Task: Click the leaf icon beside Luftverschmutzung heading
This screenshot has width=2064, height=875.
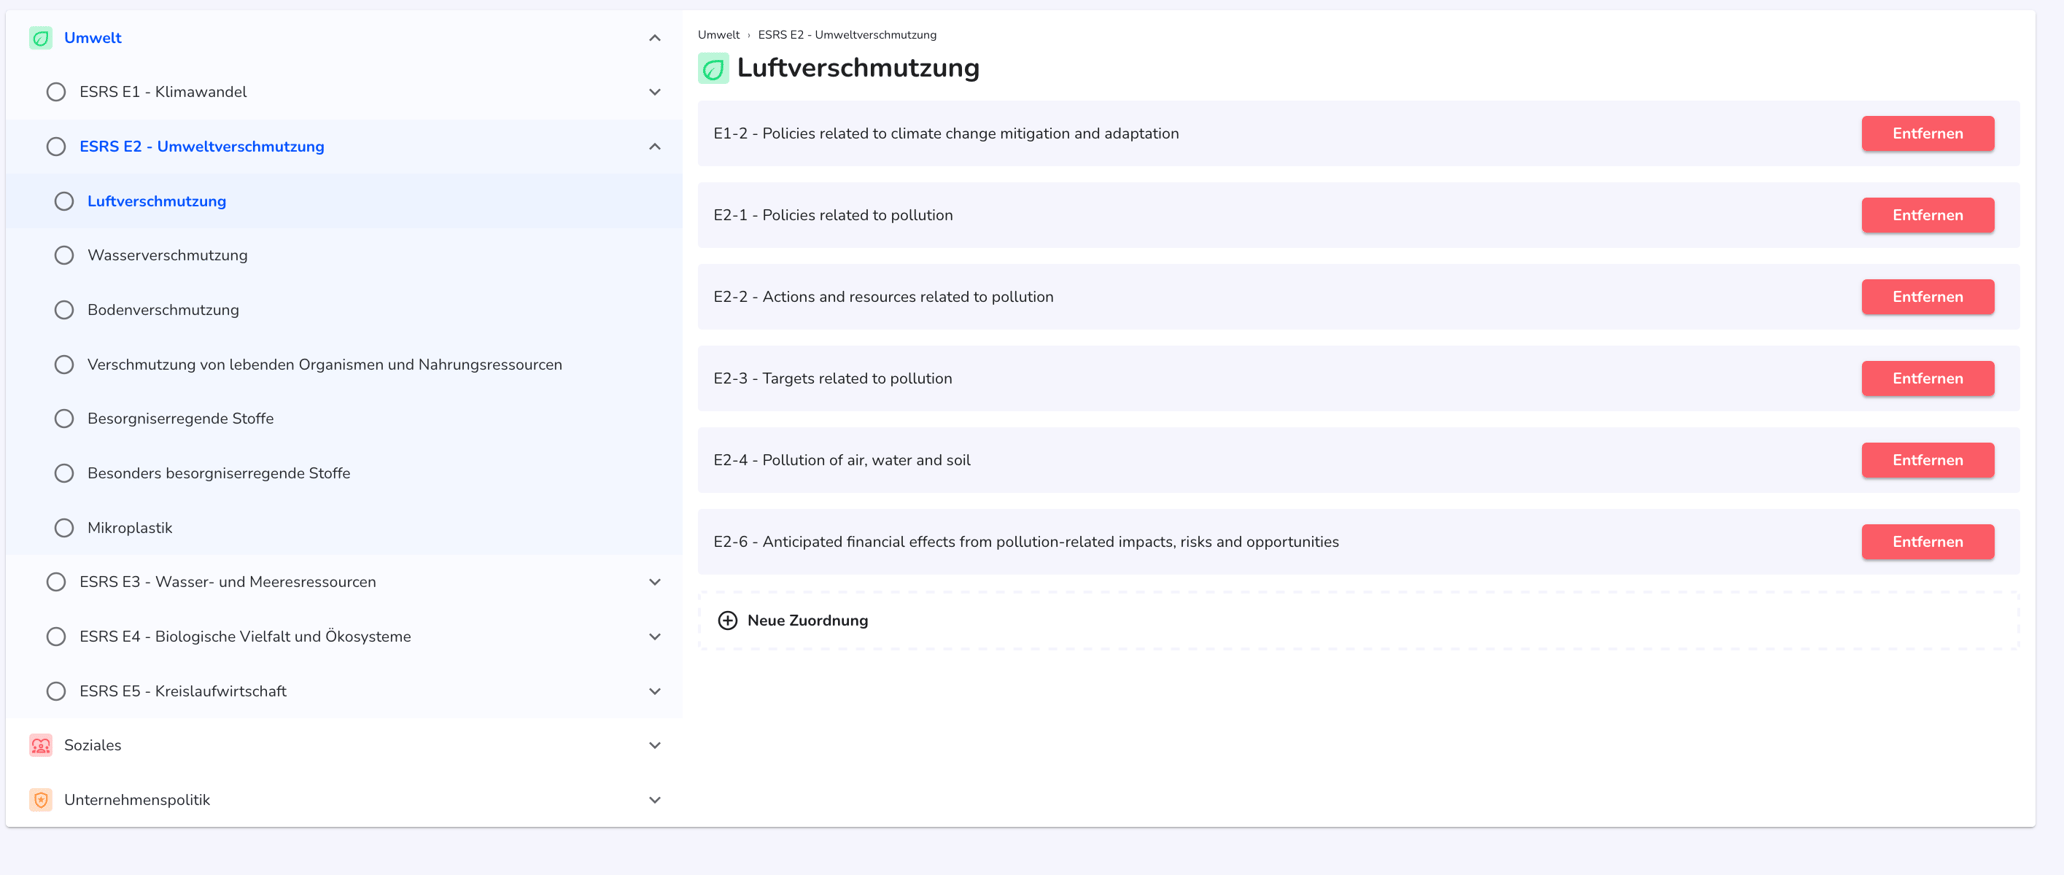Action: 713,69
